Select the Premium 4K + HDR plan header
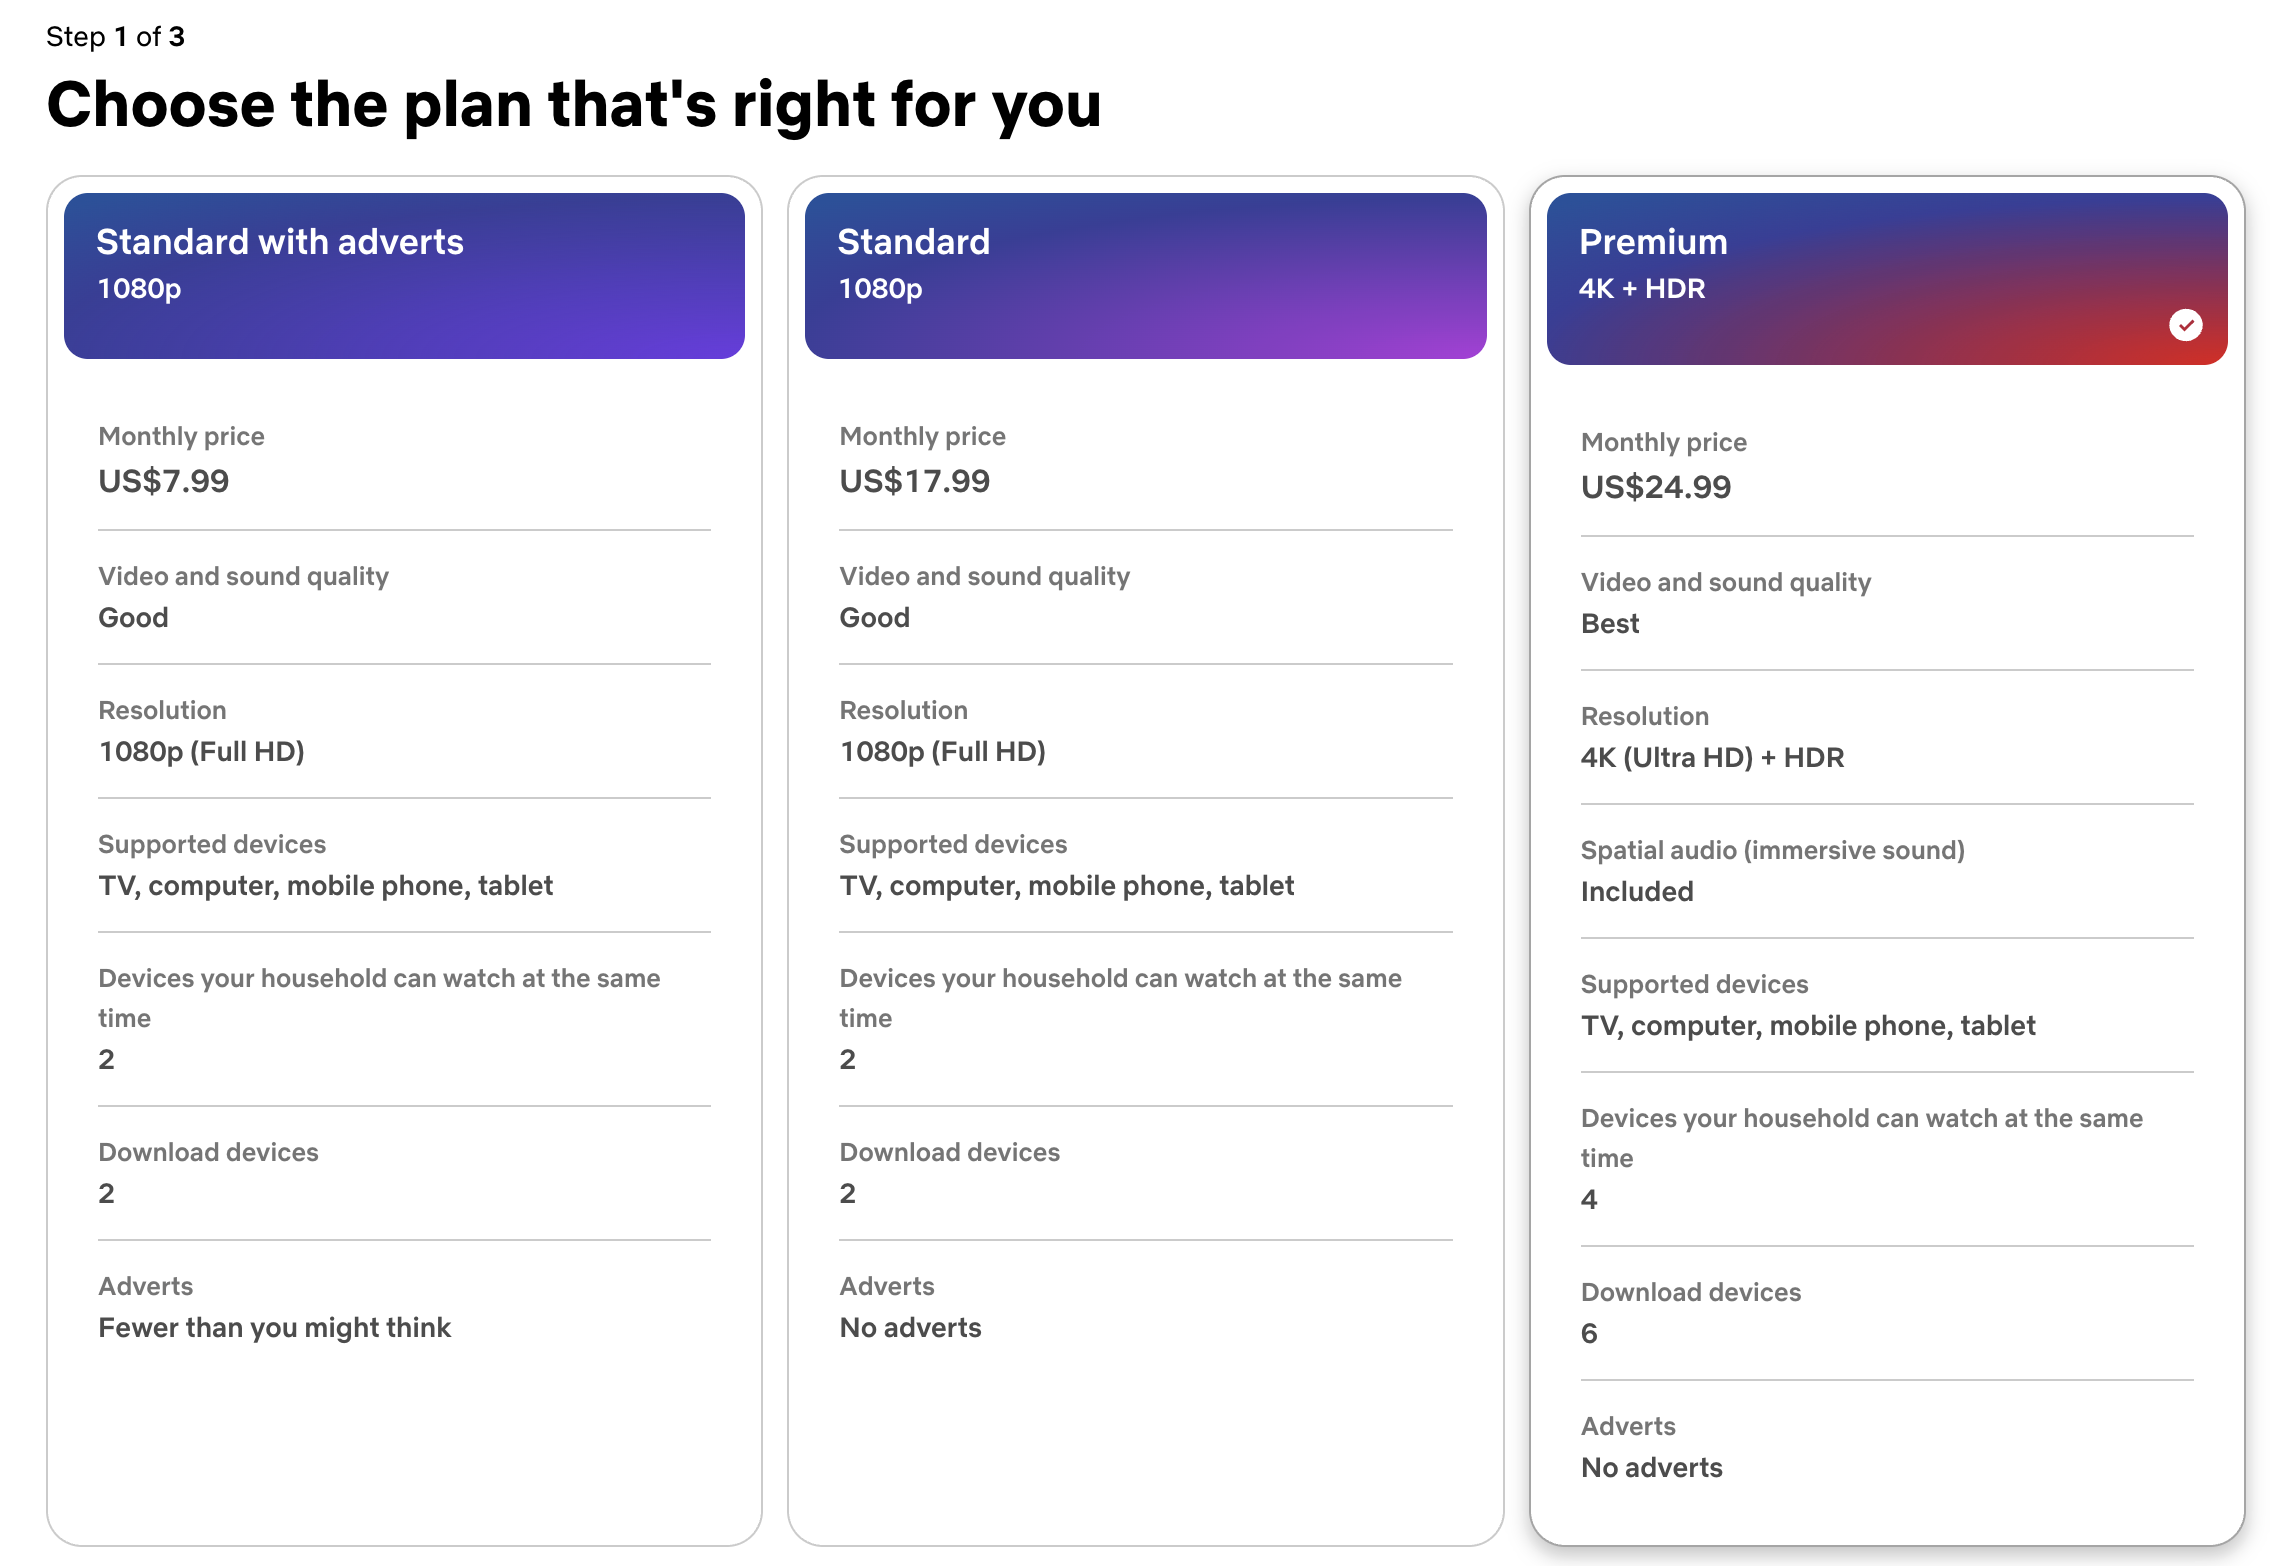This screenshot has height=1566, width=2290. pyautogui.click(x=1886, y=278)
